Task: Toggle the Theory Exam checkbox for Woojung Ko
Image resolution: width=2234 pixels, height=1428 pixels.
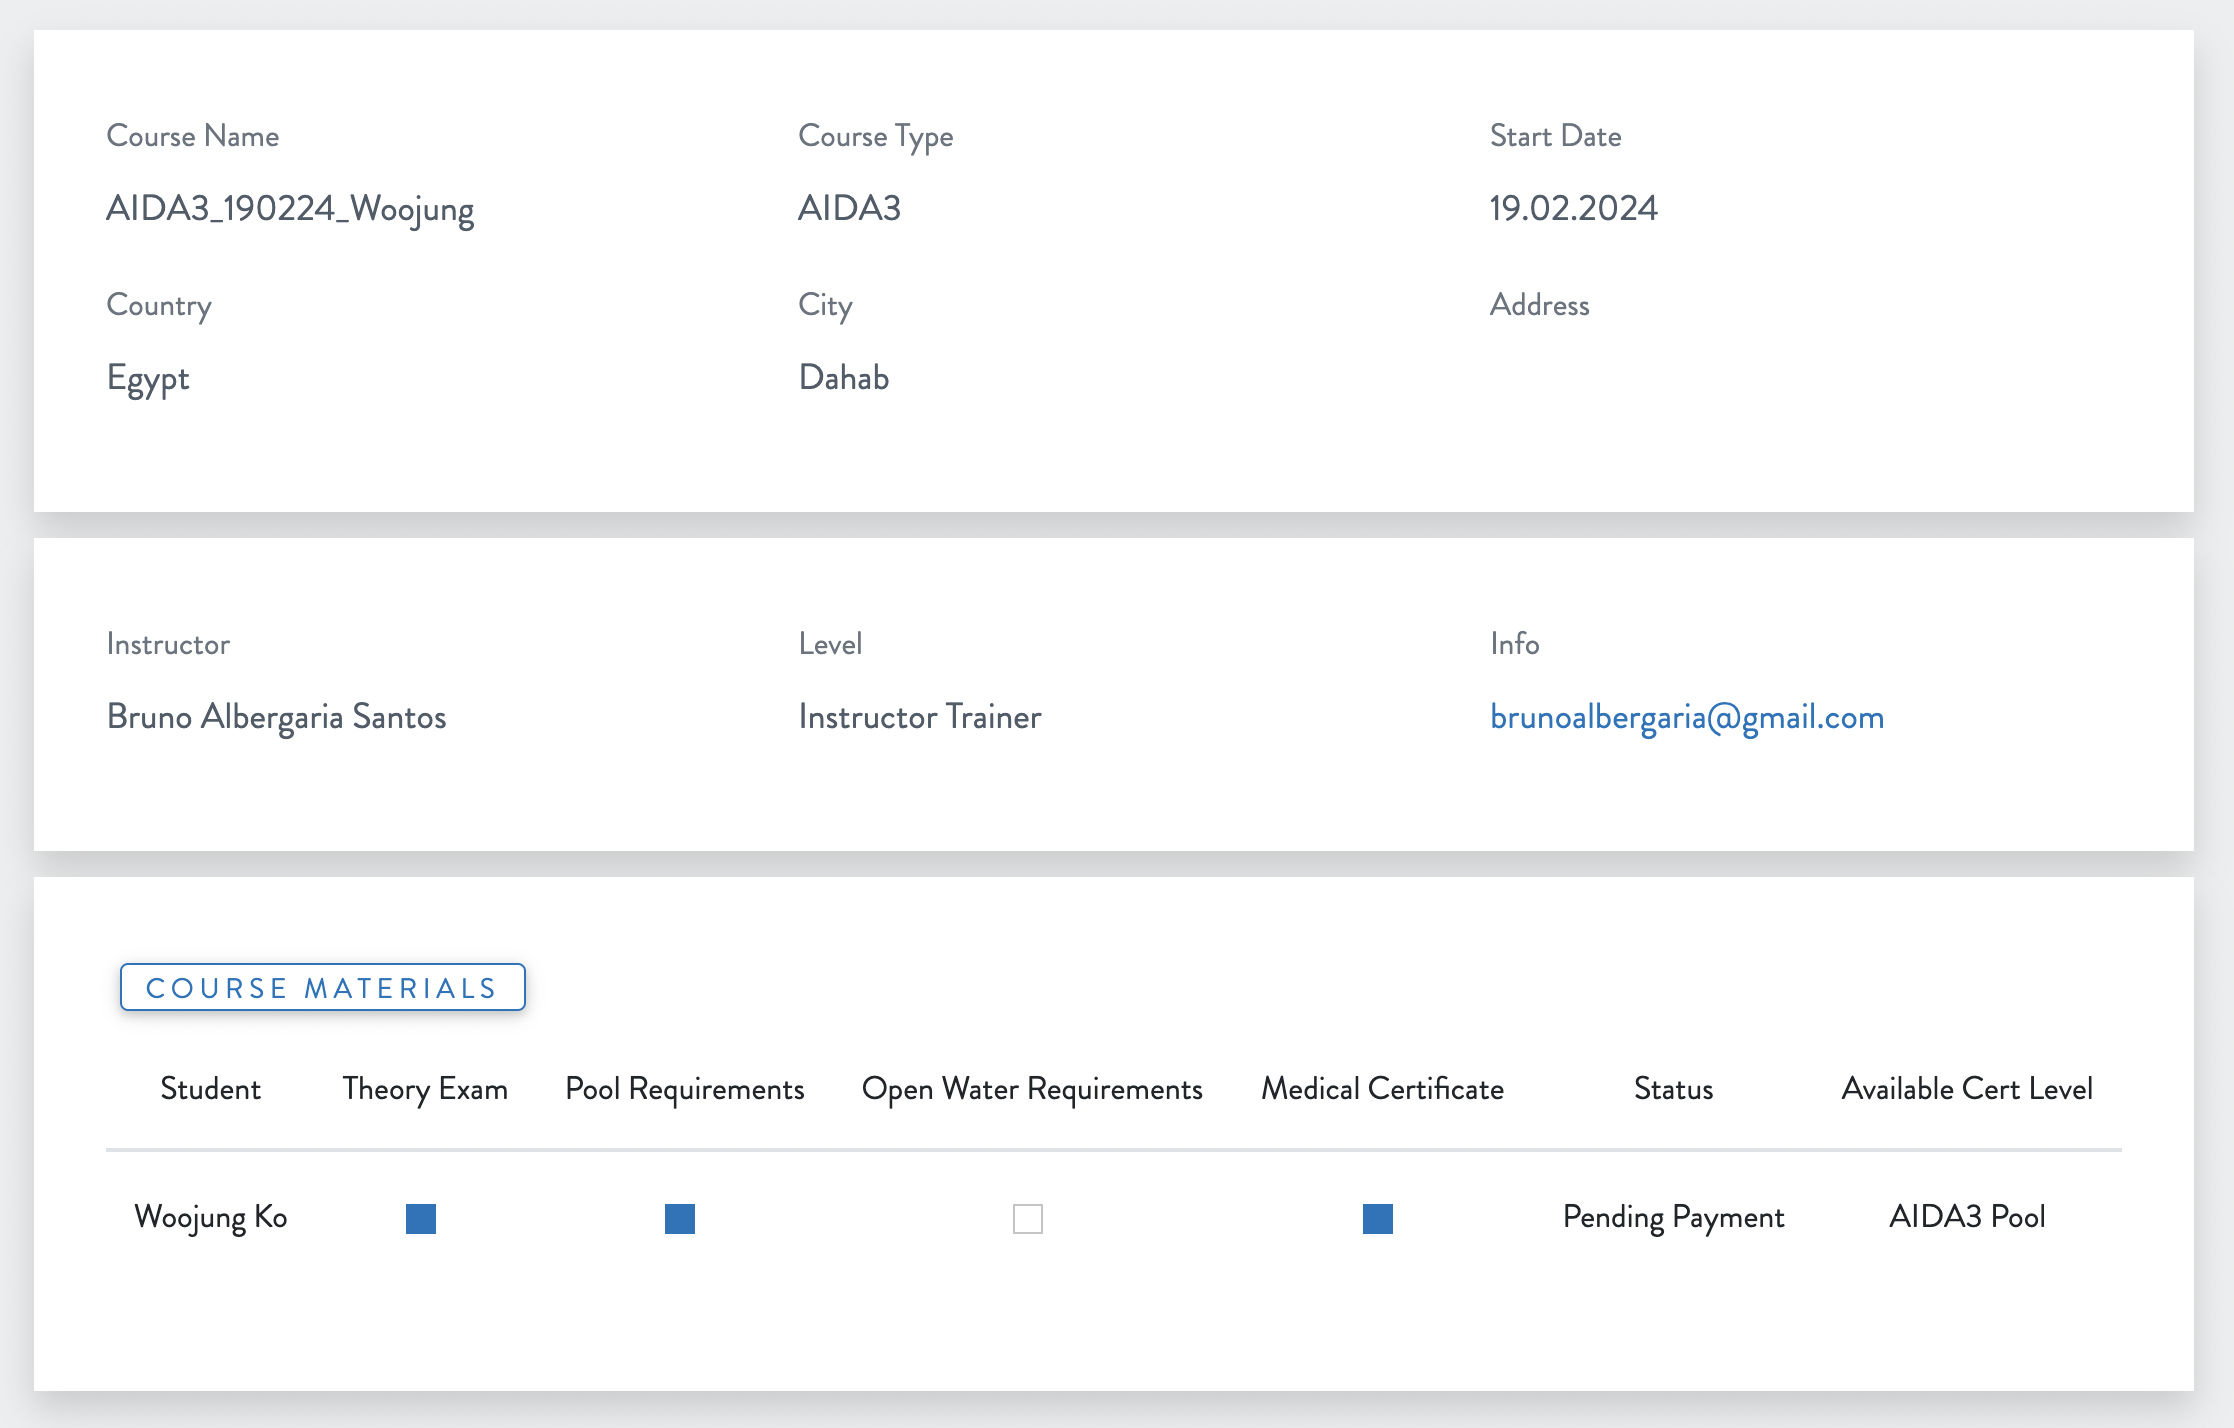Action: [x=421, y=1218]
